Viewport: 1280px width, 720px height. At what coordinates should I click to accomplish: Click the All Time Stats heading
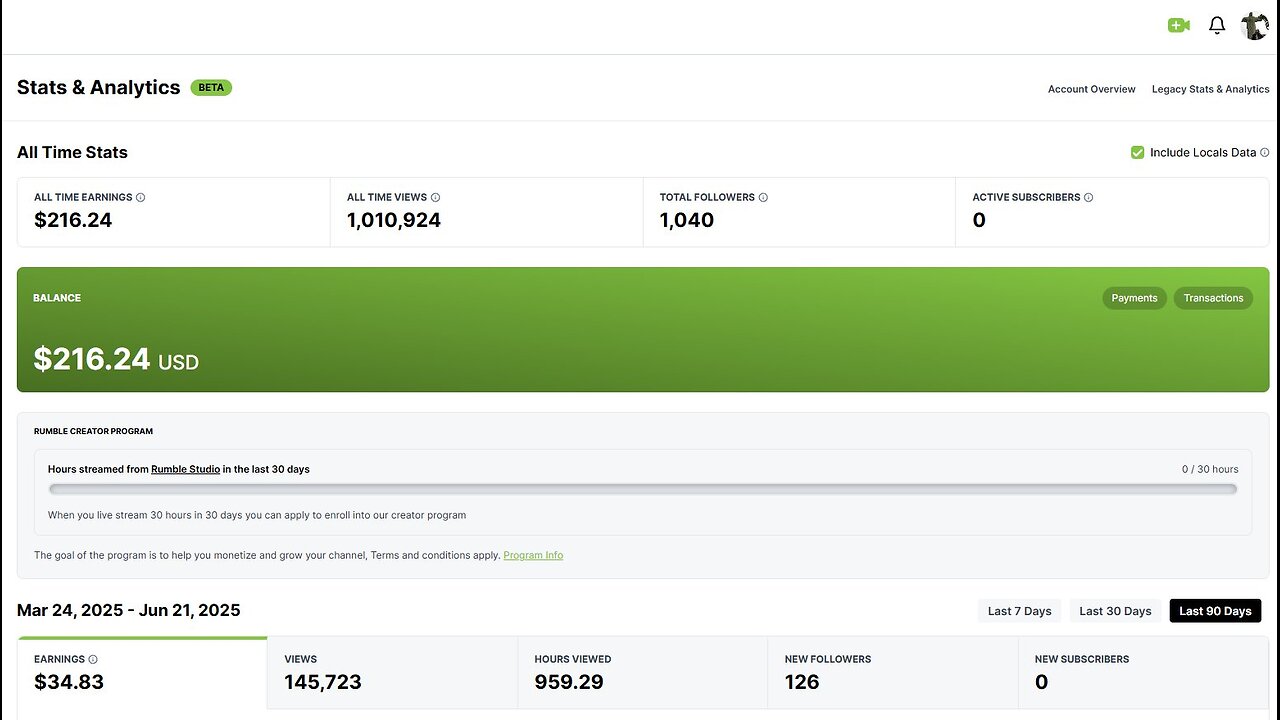[72, 152]
